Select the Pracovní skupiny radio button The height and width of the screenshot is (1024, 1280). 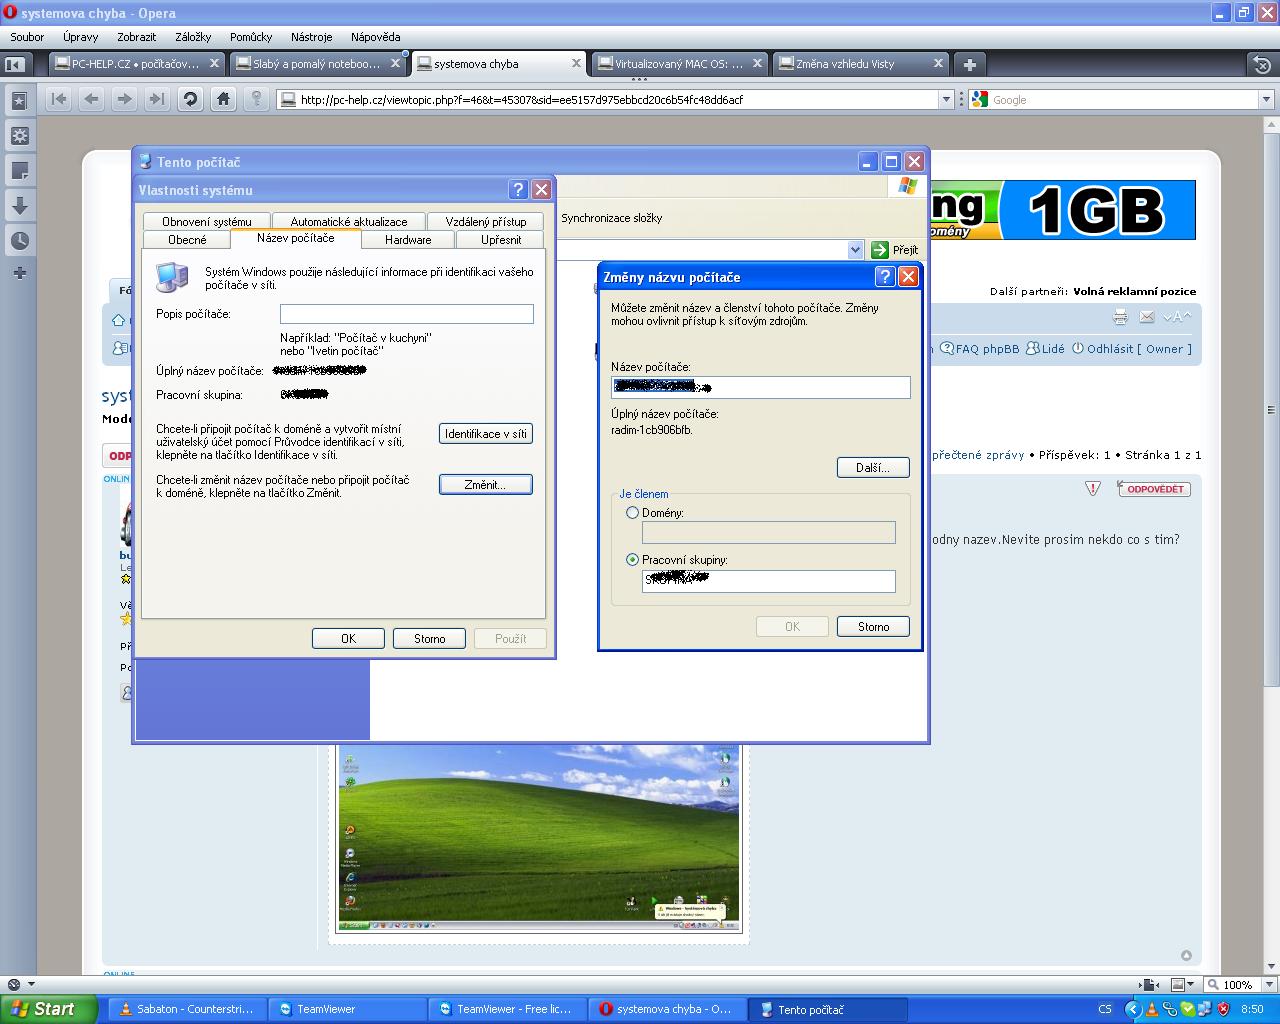click(x=632, y=560)
